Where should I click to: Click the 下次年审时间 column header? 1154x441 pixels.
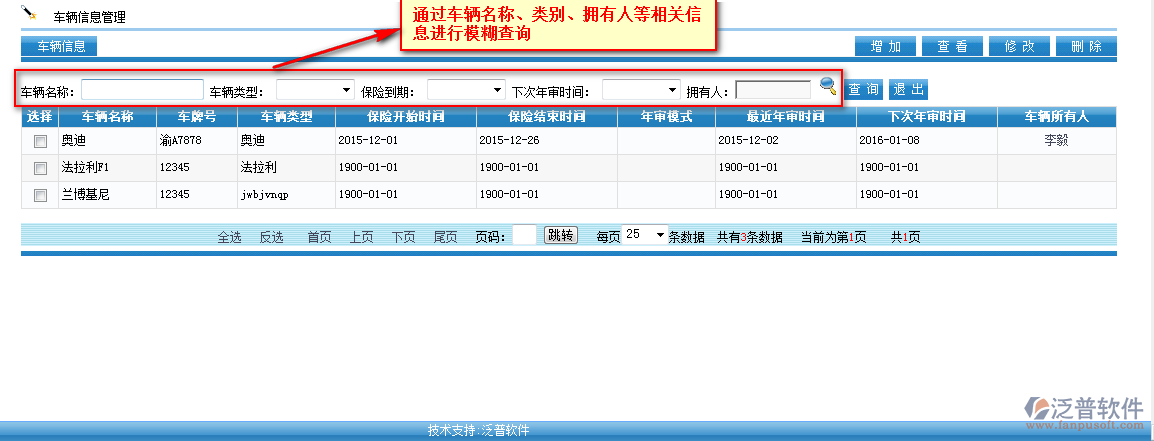click(927, 117)
